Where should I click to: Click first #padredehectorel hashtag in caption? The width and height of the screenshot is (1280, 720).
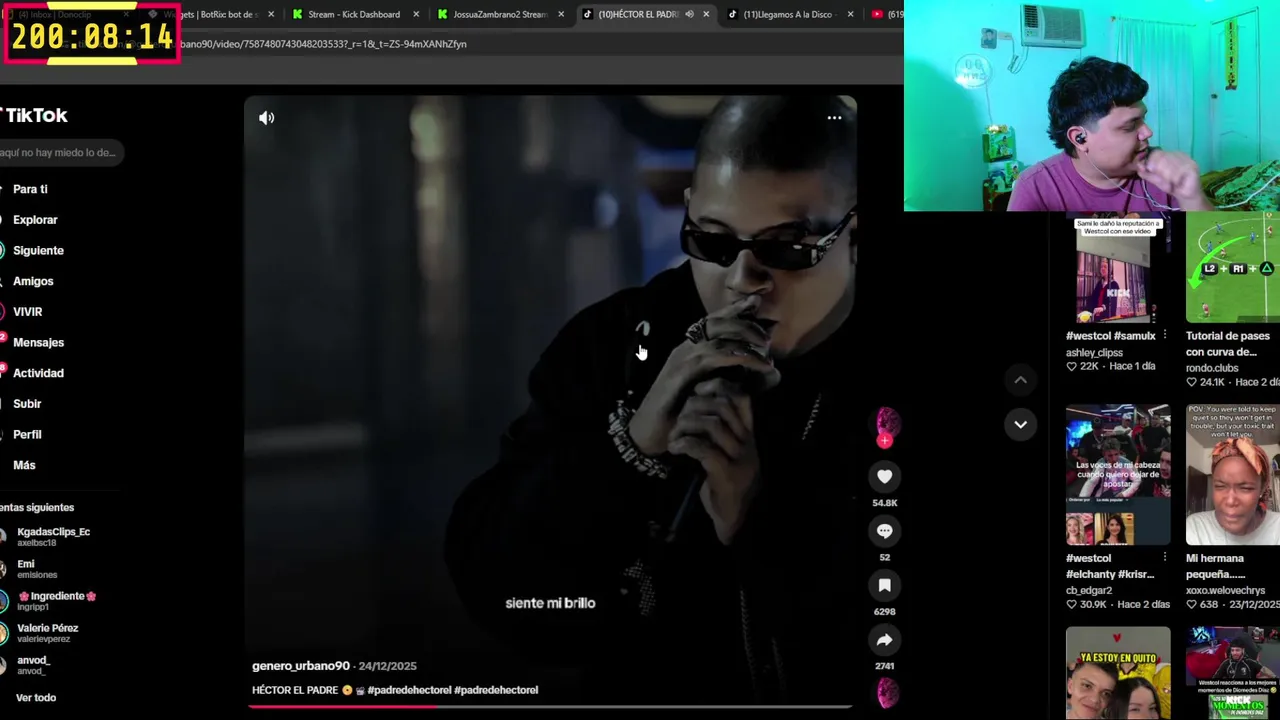tap(409, 690)
